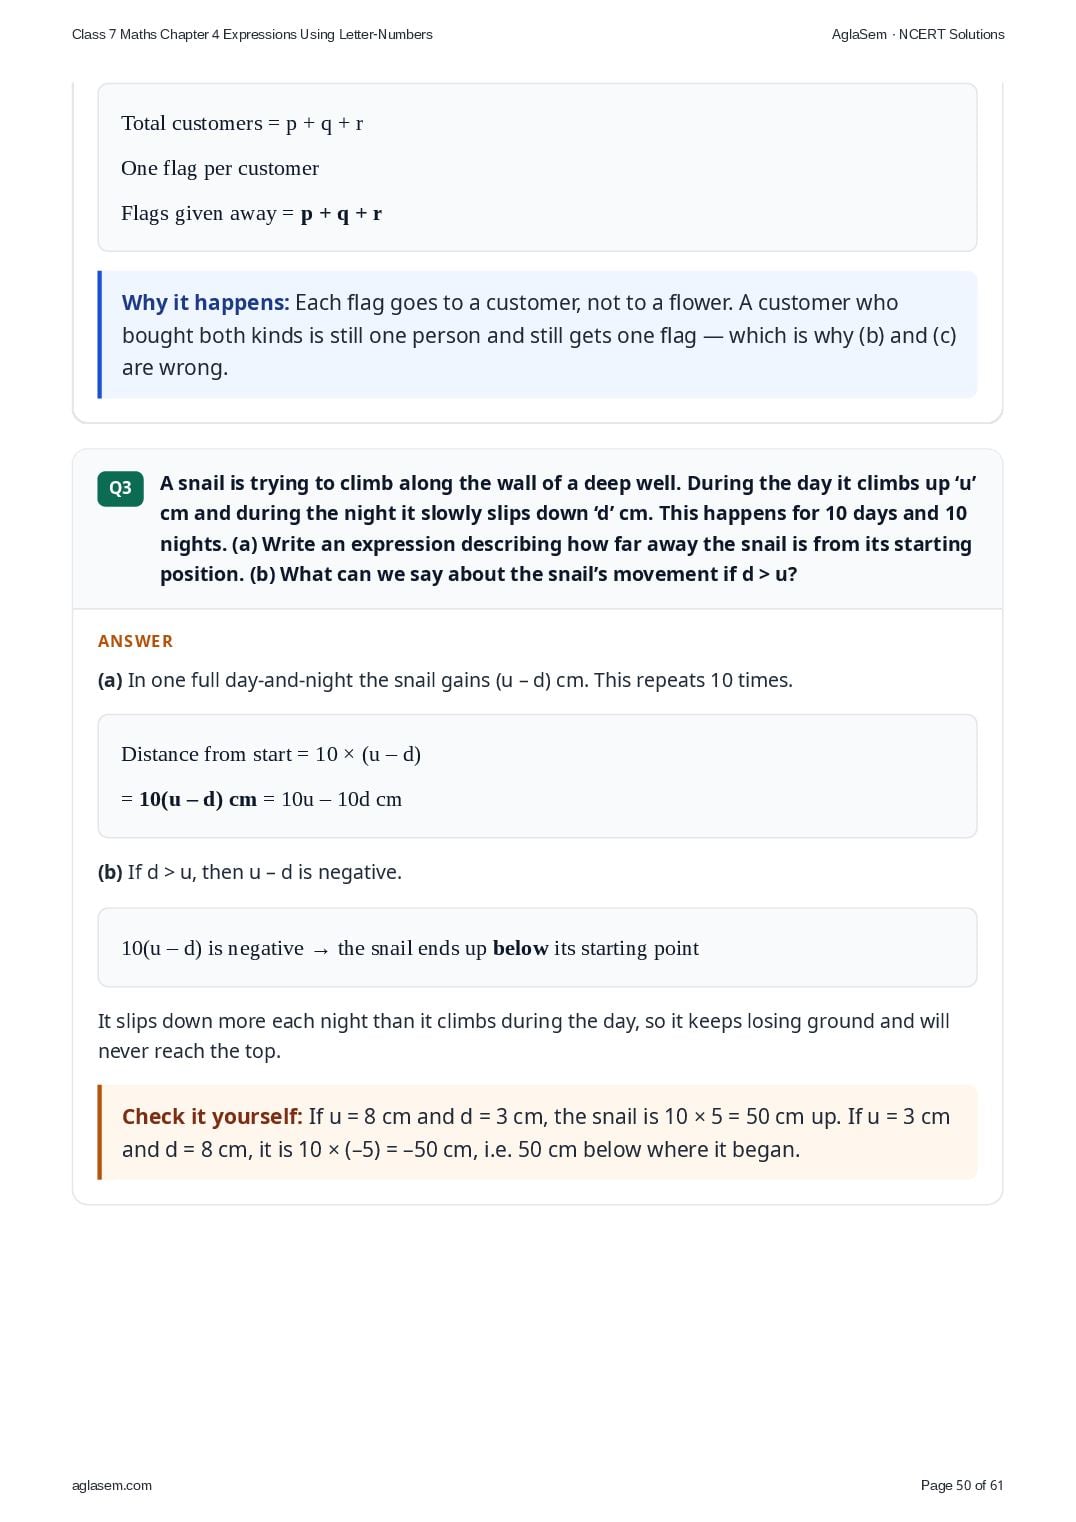
Task: Click the green Q3 question badge
Action: point(120,488)
